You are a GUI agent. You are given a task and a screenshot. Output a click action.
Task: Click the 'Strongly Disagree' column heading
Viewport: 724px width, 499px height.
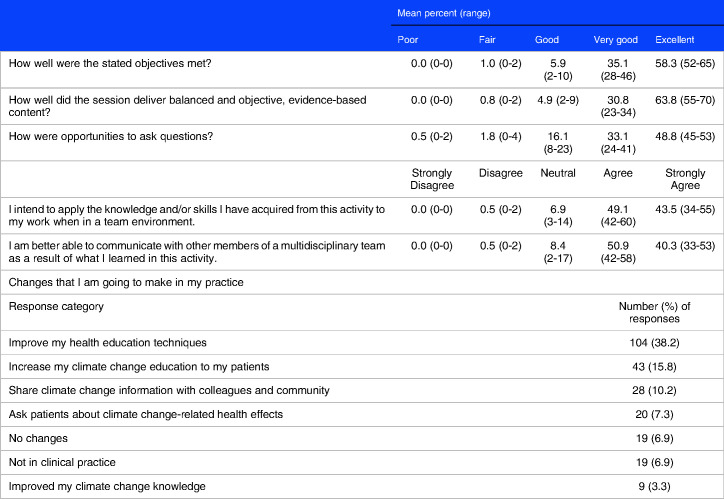(x=413, y=179)
